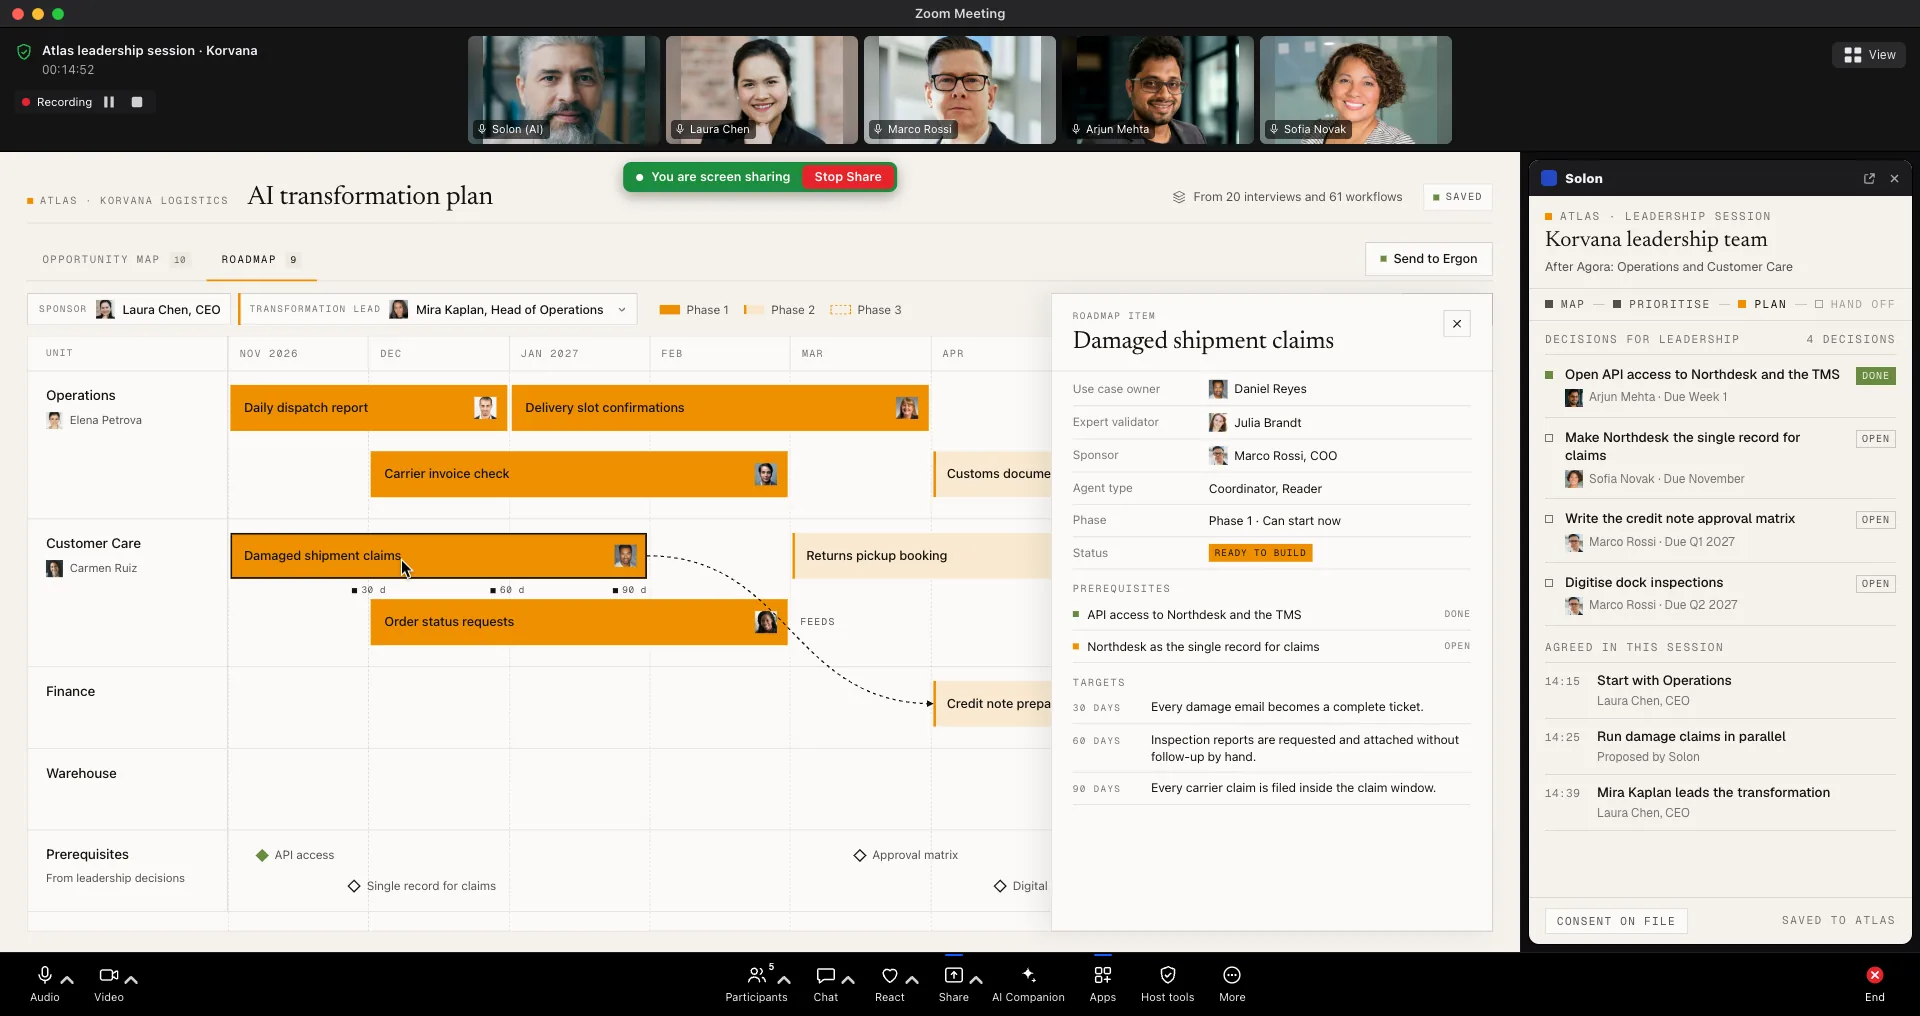Click the Audio microphone icon
1920x1016 pixels.
click(x=44, y=975)
